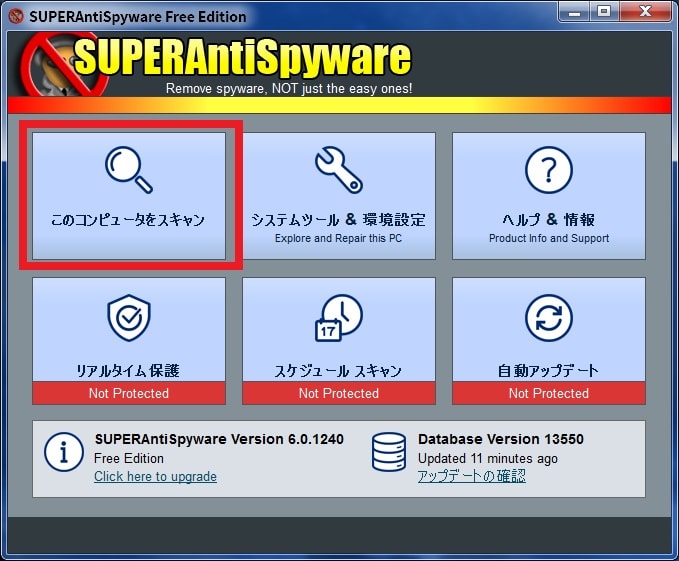Open スケジュール スキャン label
This screenshot has height=561, width=679.
(x=339, y=371)
